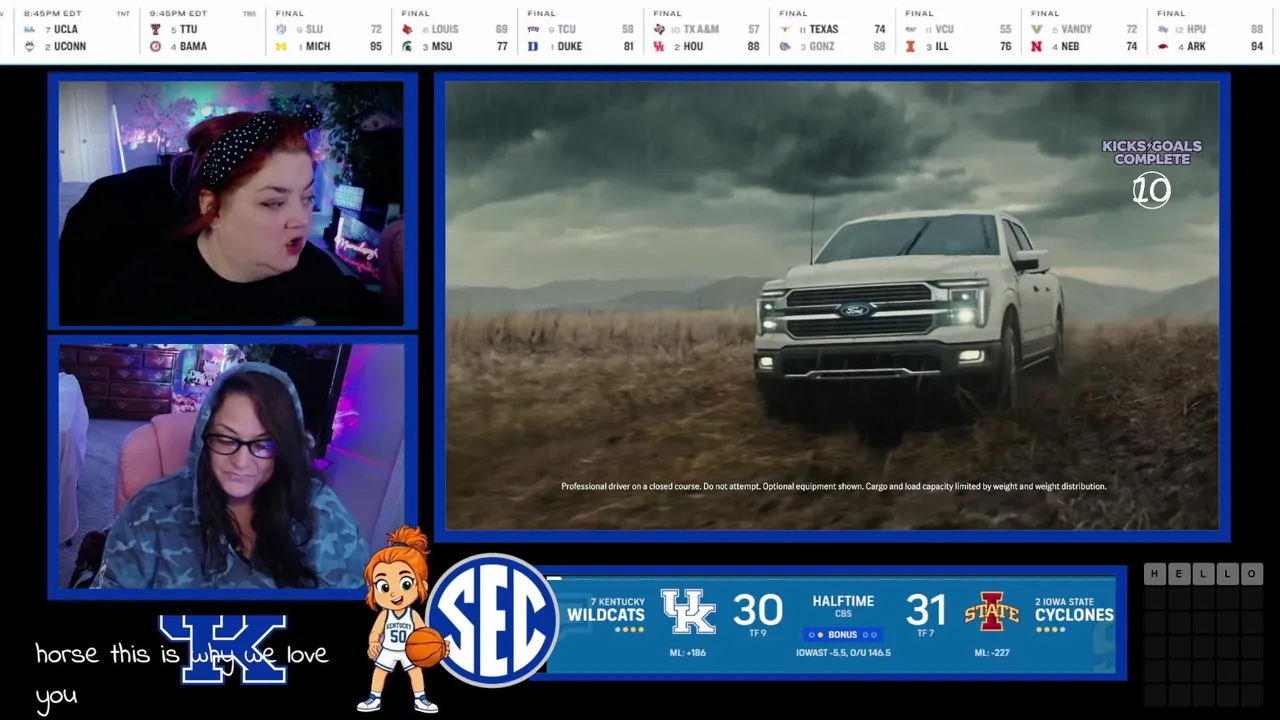Click the Kentucky score 30
Viewport: 1280px width, 720px height.
[x=758, y=610]
